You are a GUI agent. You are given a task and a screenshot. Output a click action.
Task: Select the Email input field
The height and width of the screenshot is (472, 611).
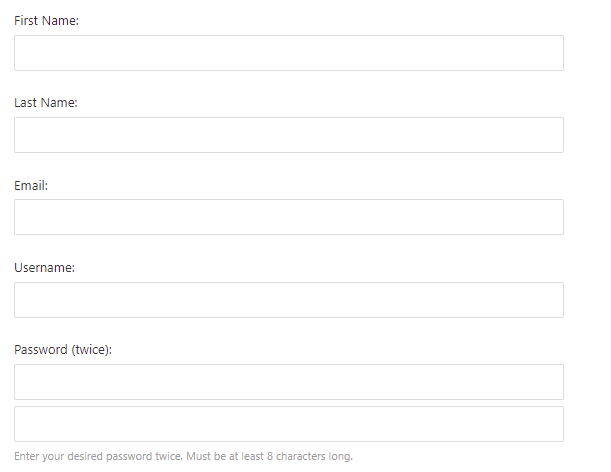(x=288, y=217)
